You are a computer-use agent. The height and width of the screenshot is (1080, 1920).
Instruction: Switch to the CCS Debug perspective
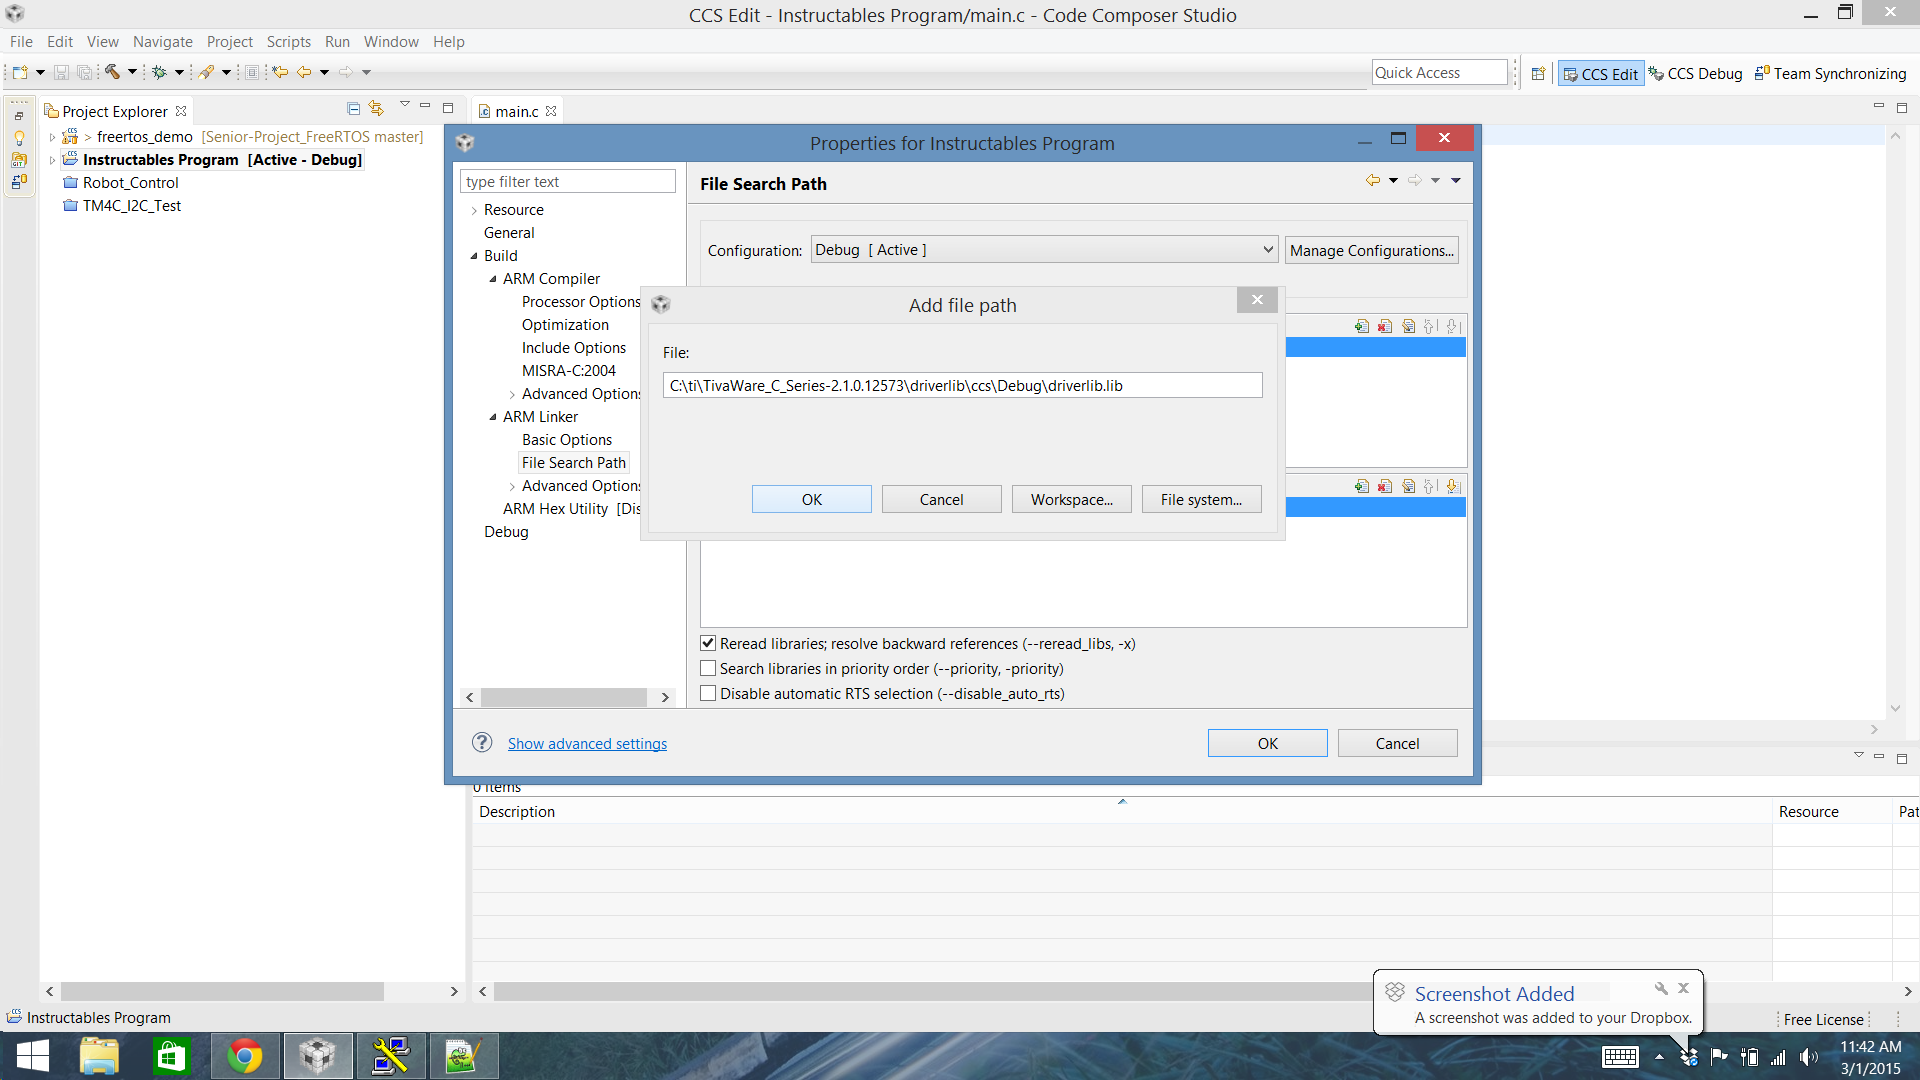click(1696, 73)
